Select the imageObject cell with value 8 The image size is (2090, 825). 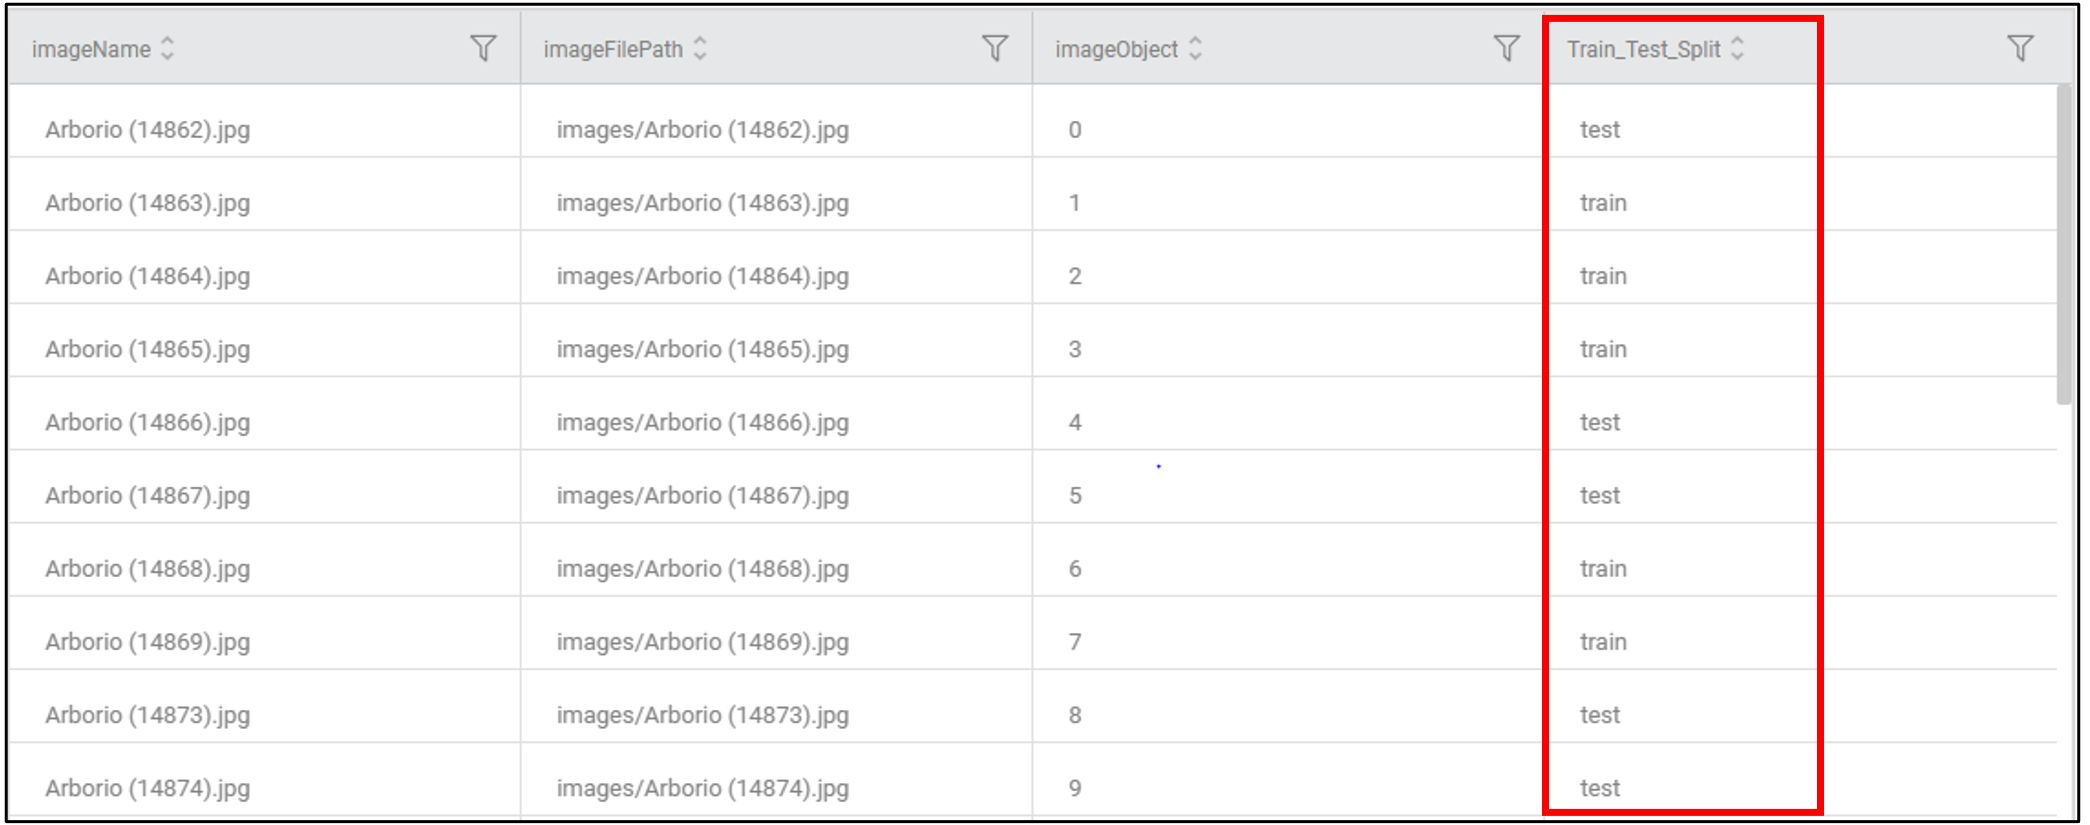(x=1075, y=716)
